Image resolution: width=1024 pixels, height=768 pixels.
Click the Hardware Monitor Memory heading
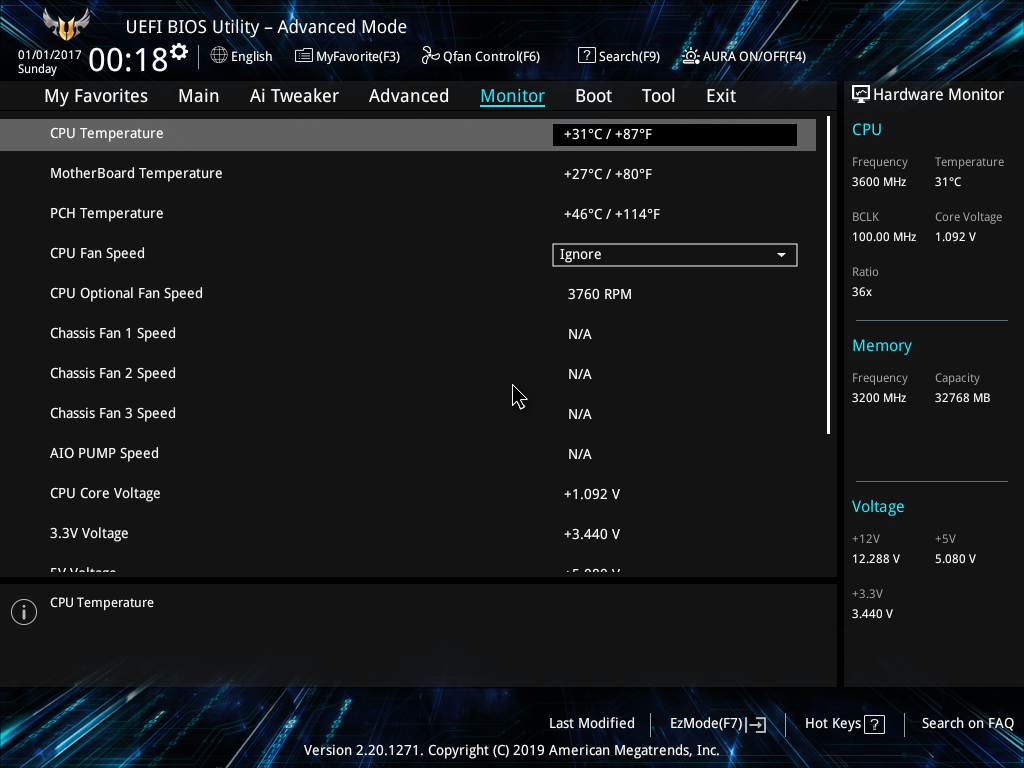(882, 346)
